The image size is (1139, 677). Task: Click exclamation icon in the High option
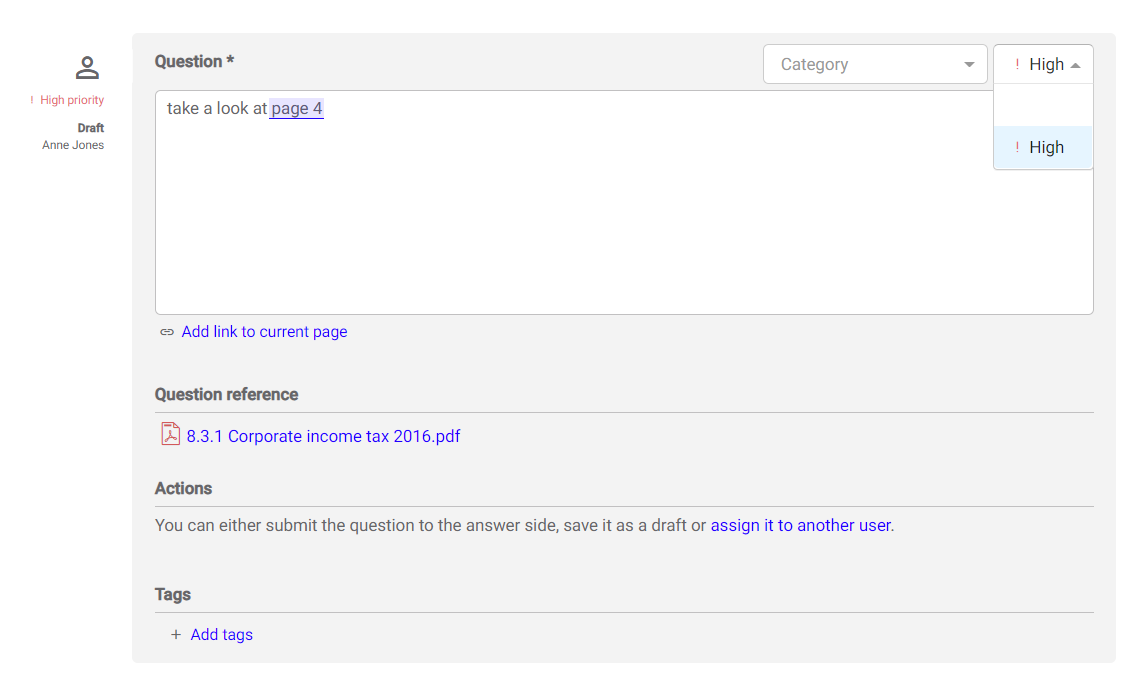click(1017, 147)
